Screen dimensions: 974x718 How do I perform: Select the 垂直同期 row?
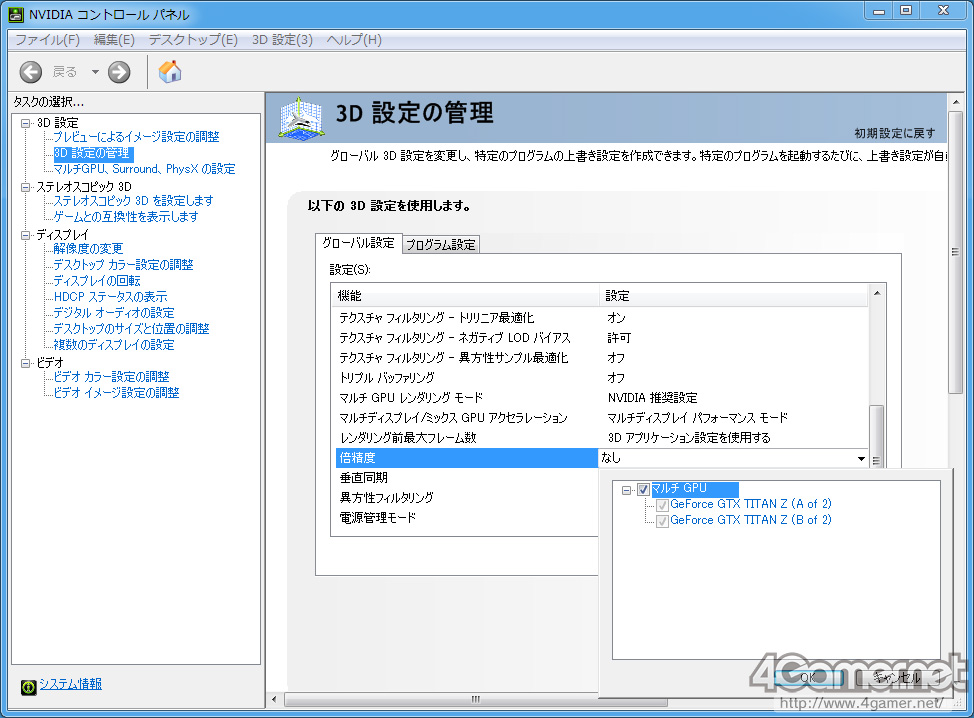pyautogui.click(x=466, y=478)
